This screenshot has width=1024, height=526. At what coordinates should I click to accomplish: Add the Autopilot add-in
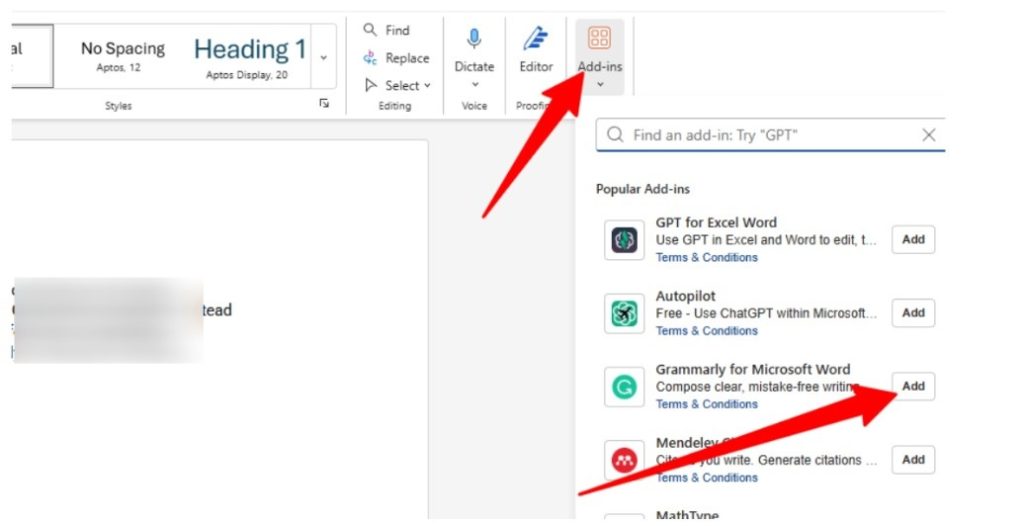click(913, 312)
